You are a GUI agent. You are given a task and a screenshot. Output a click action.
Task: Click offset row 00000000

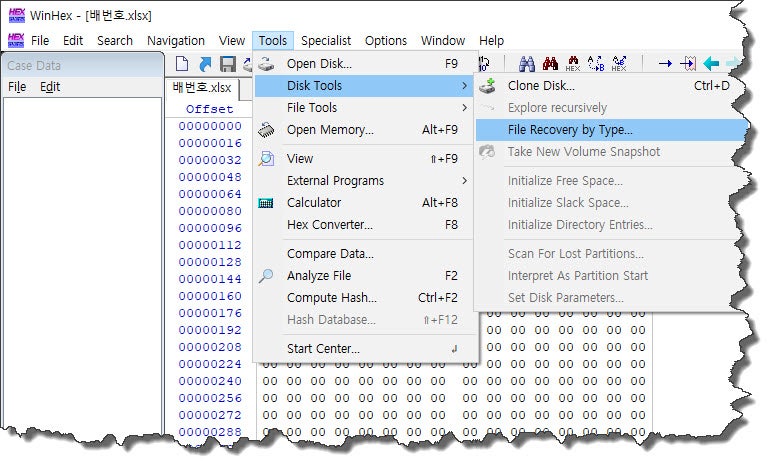pyautogui.click(x=210, y=126)
